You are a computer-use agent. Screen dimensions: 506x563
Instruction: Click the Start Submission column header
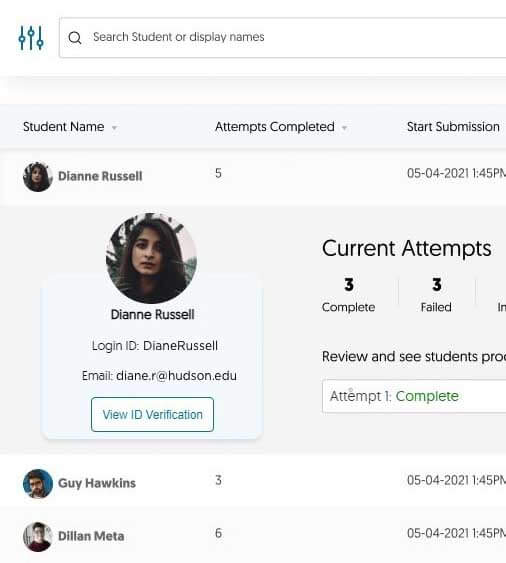453,127
